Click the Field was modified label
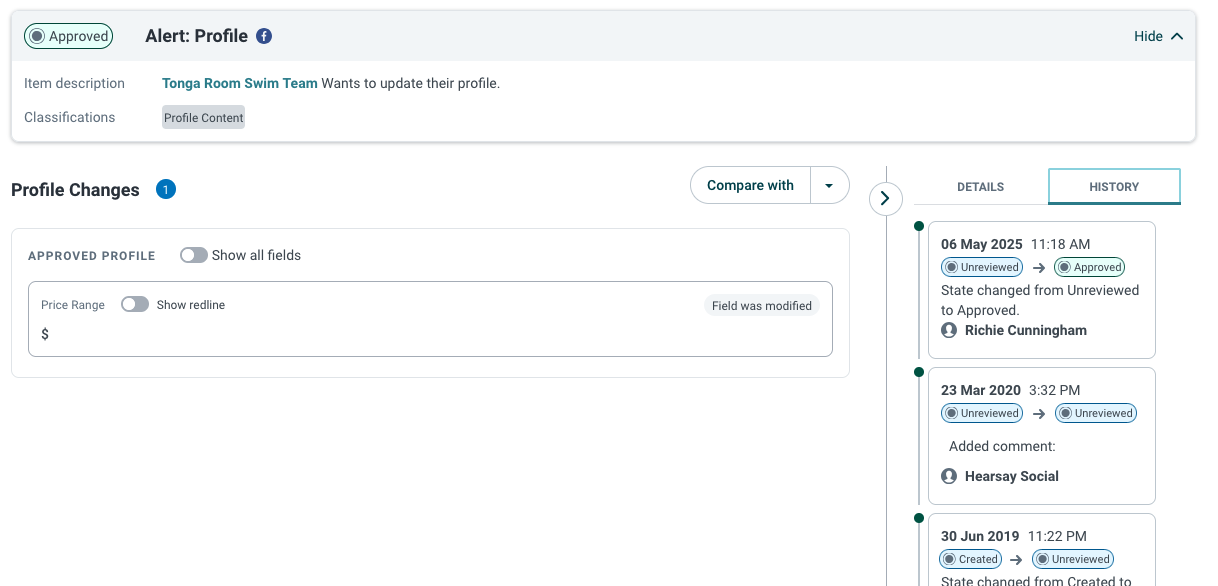The height and width of the screenshot is (586, 1218). point(762,306)
